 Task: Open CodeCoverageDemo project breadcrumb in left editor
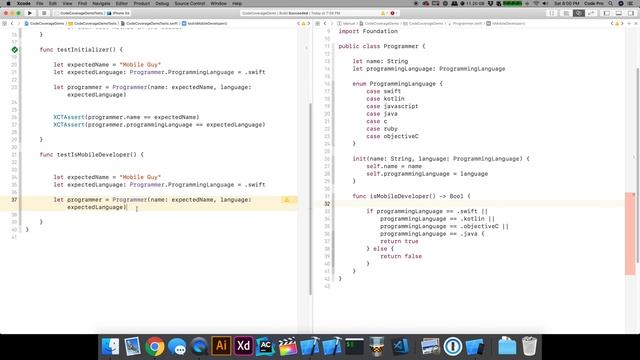tap(44, 24)
